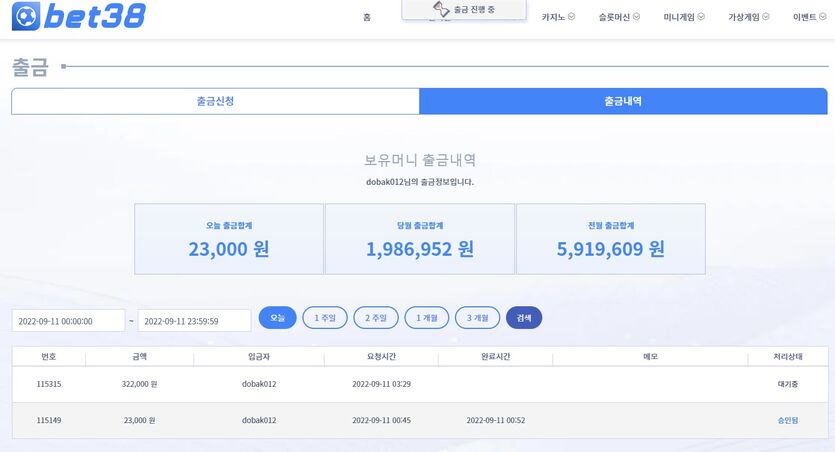Click the 보유머니 출금내역 heading

[420, 160]
